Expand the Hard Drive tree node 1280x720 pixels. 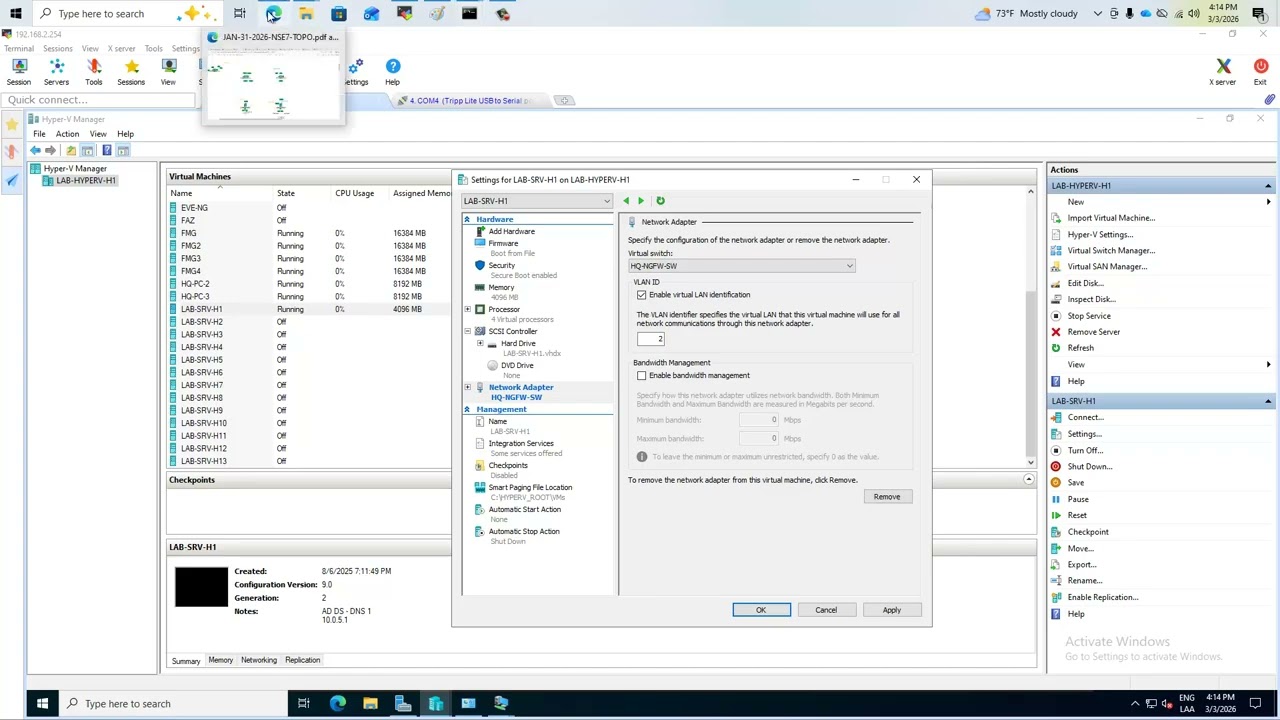point(480,343)
